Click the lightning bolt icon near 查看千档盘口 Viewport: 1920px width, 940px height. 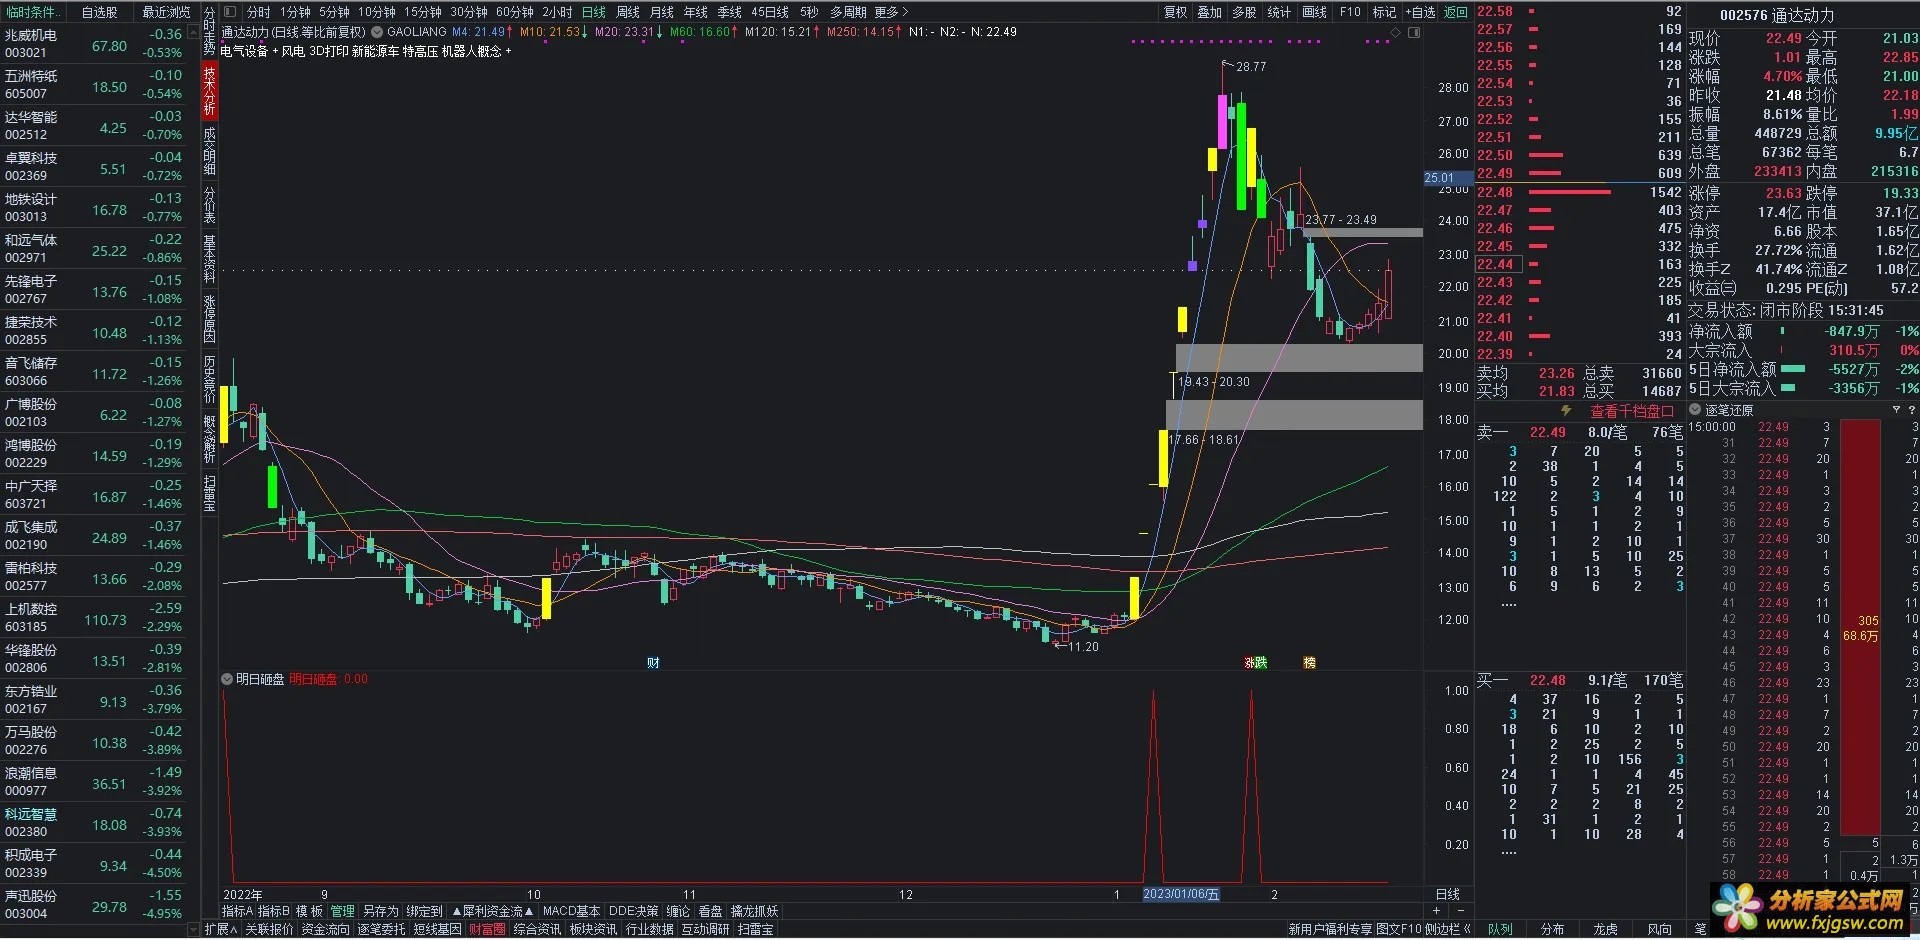coord(1567,411)
